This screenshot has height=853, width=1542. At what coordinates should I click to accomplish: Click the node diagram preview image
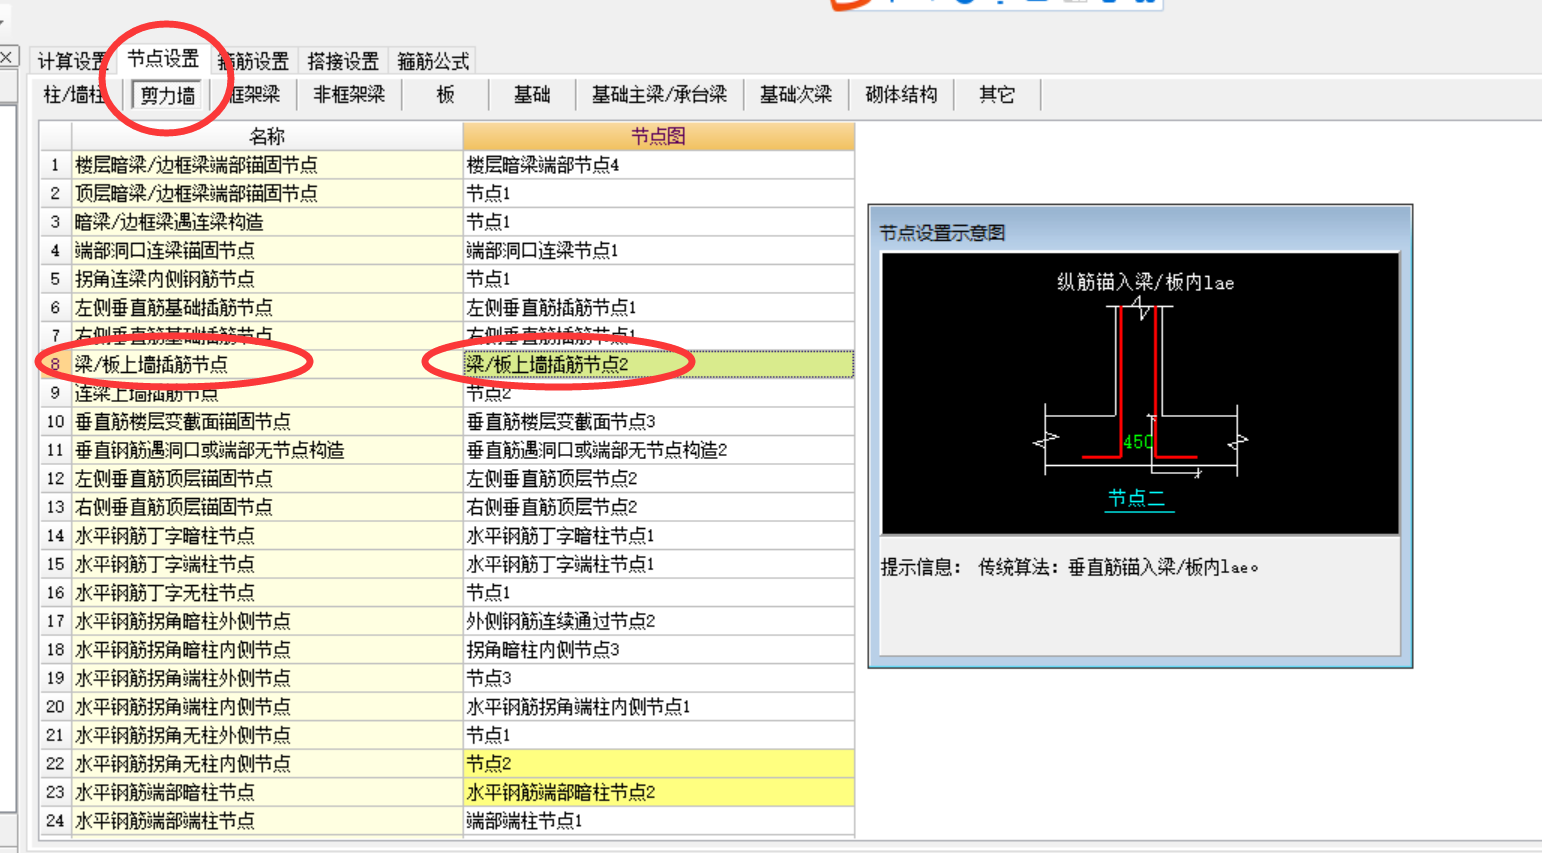point(1140,394)
